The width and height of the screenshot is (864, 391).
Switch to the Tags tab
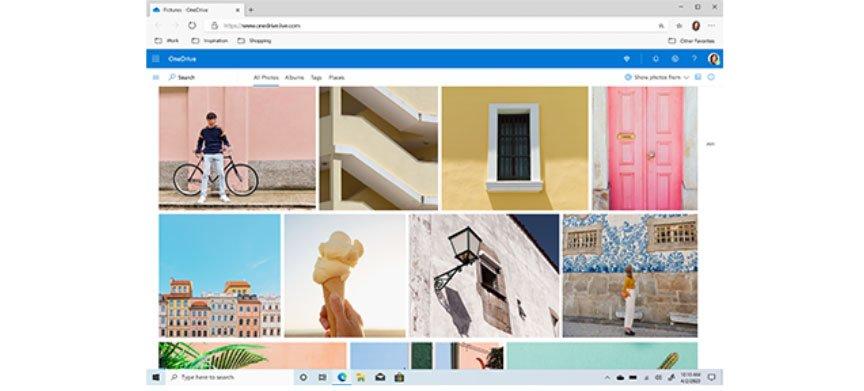tap(316, 78)
